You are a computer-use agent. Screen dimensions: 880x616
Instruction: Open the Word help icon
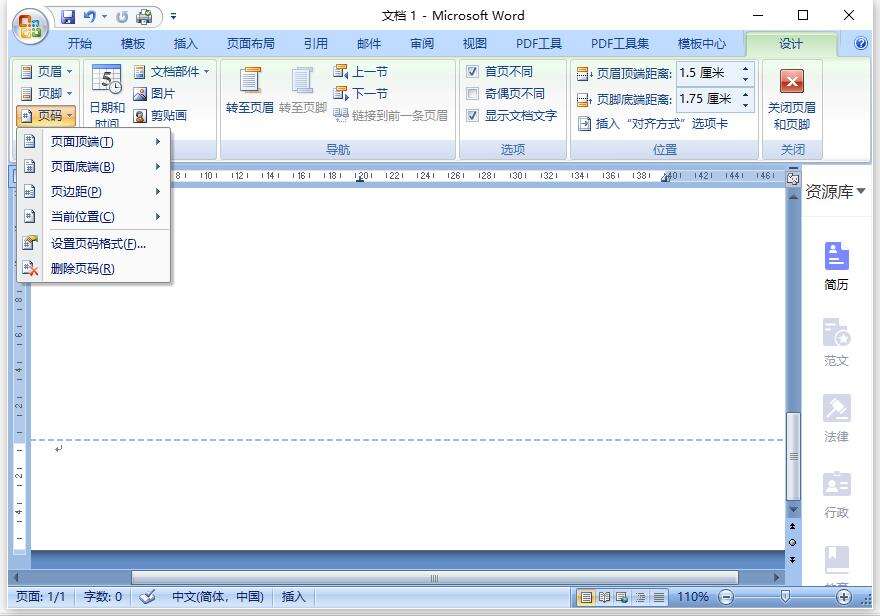click(860, 43)
